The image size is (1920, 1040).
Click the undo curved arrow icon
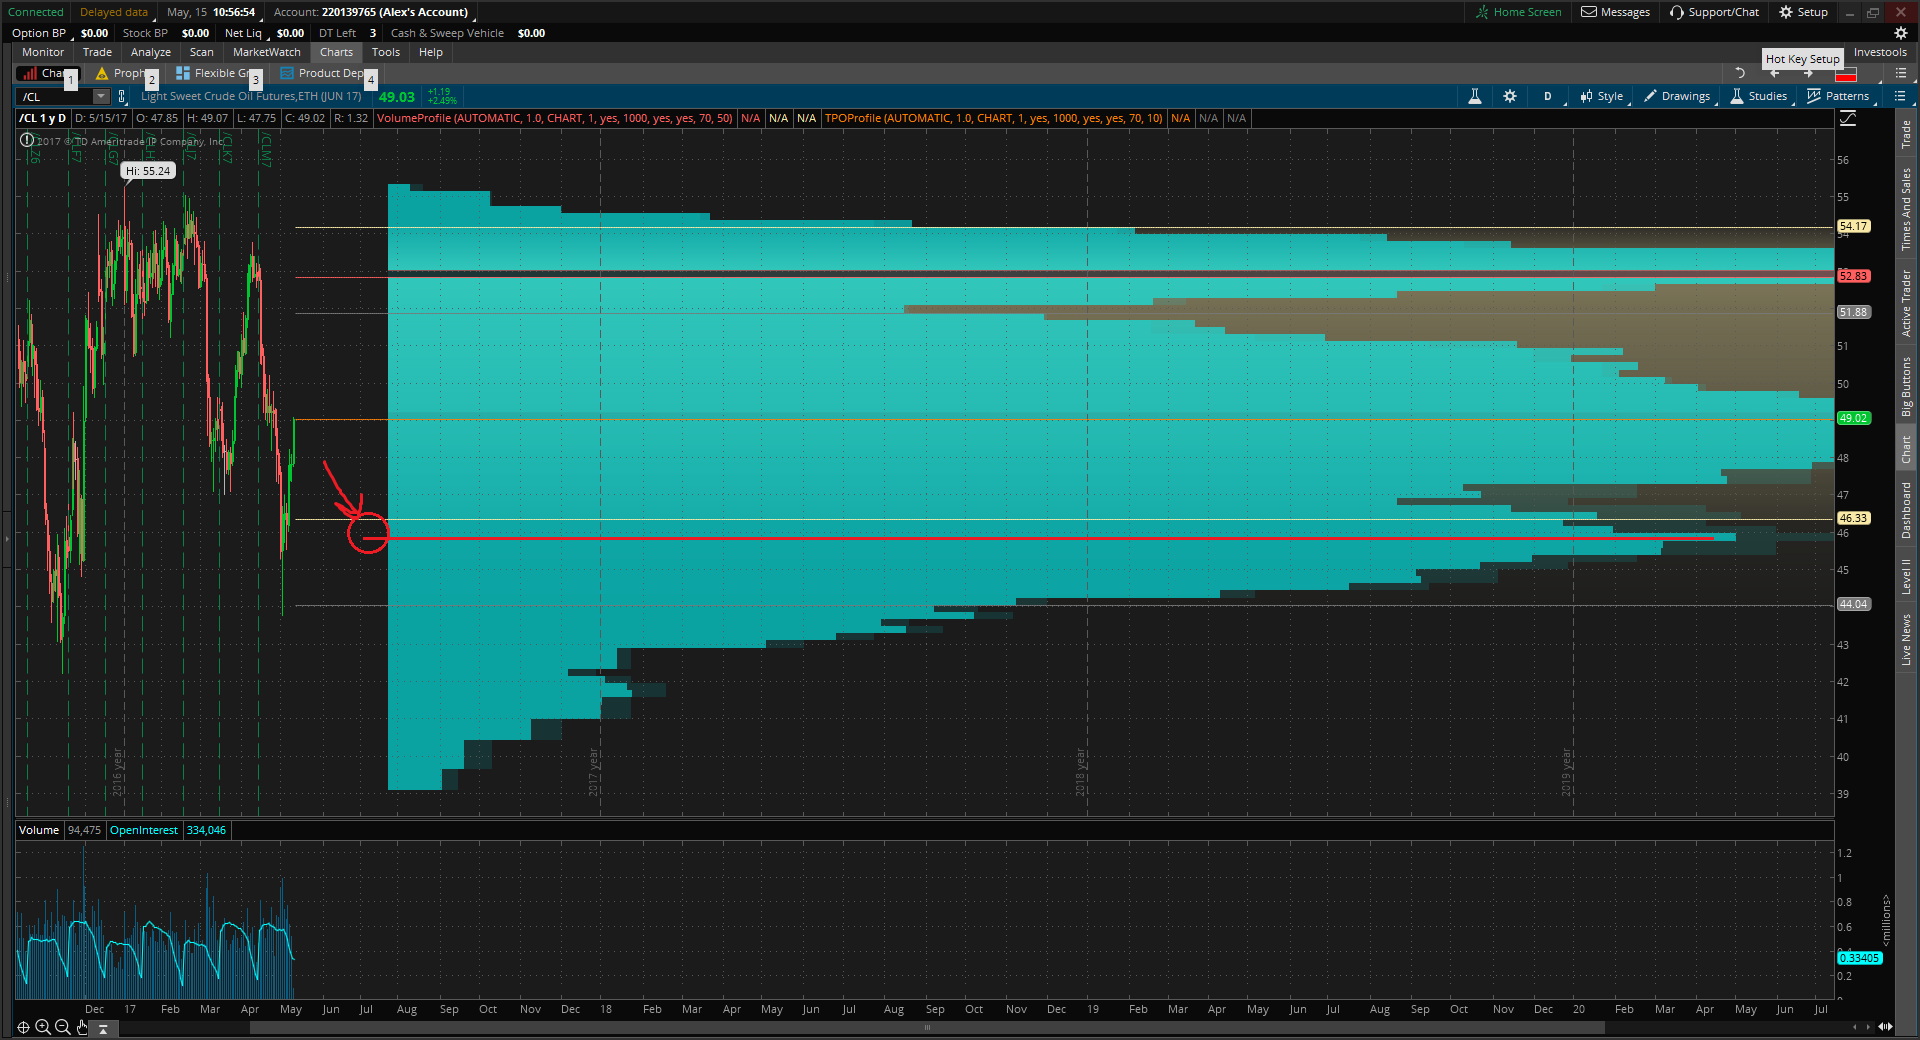point(1740,73)
